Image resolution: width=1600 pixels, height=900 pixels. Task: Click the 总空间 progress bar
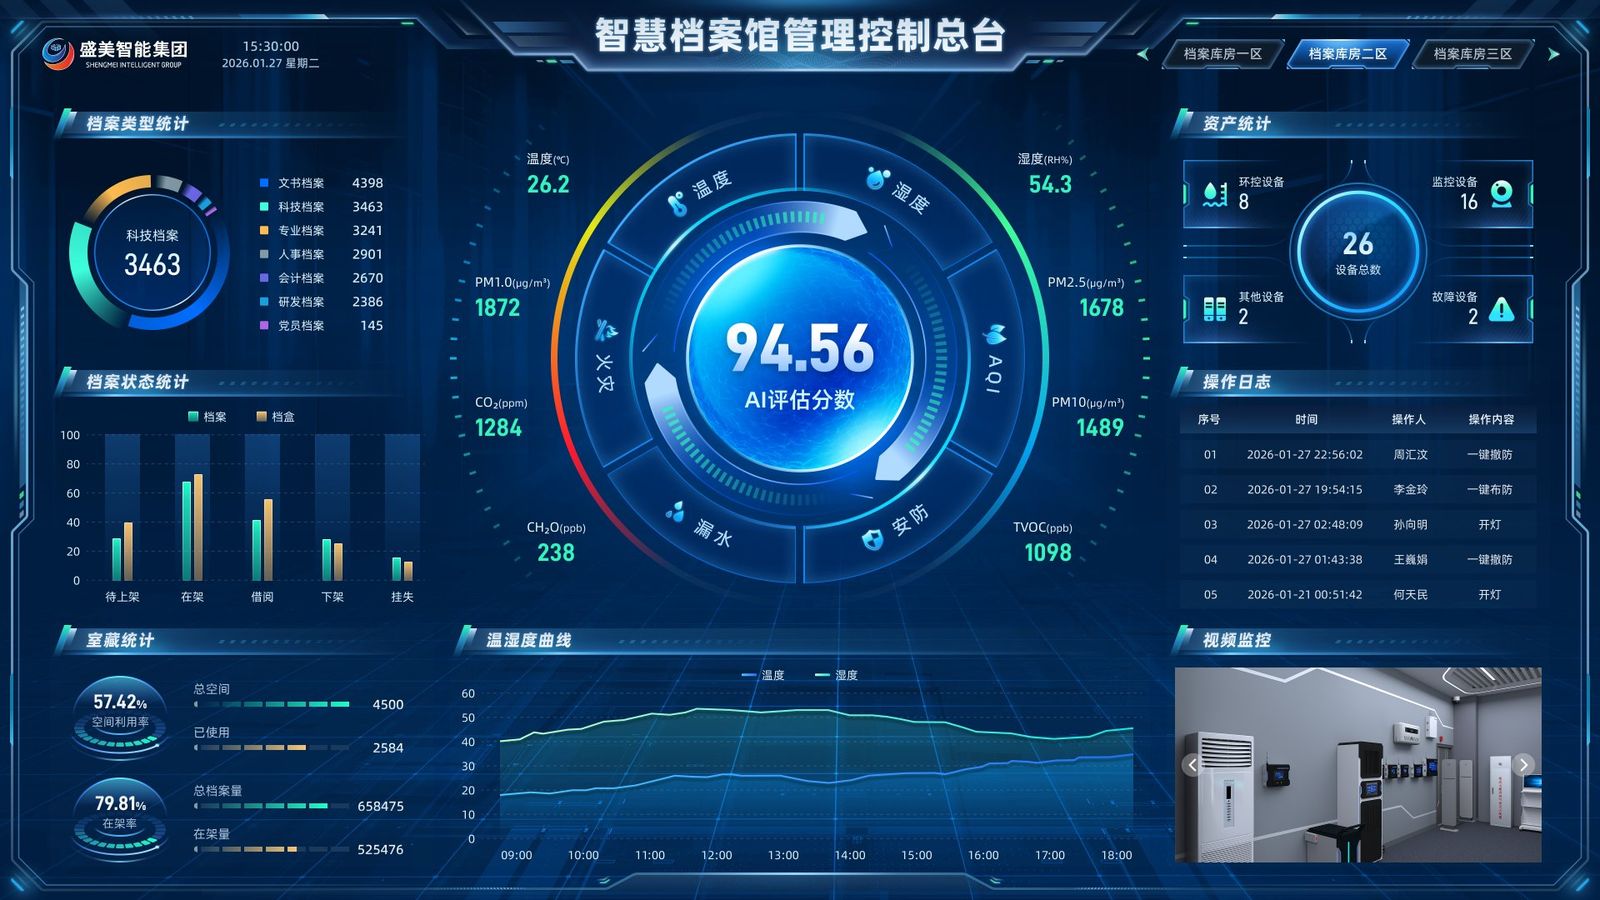272,704
